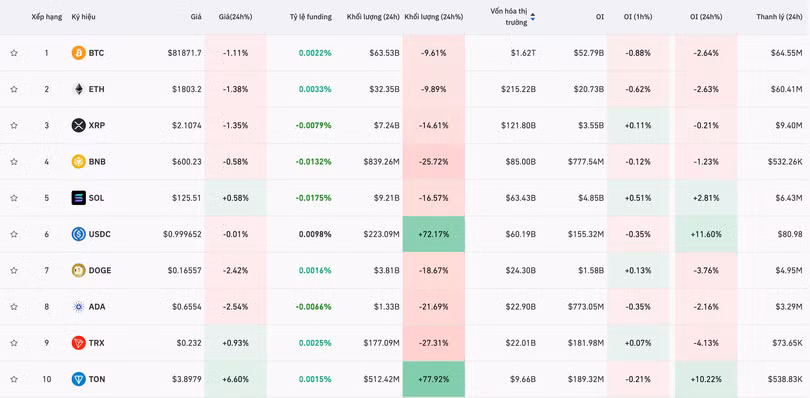The width and height of the screenshot is (810, 398).
Task: Open the TRX symbol link
Action: pyautogui.click(x=96, y=343)
